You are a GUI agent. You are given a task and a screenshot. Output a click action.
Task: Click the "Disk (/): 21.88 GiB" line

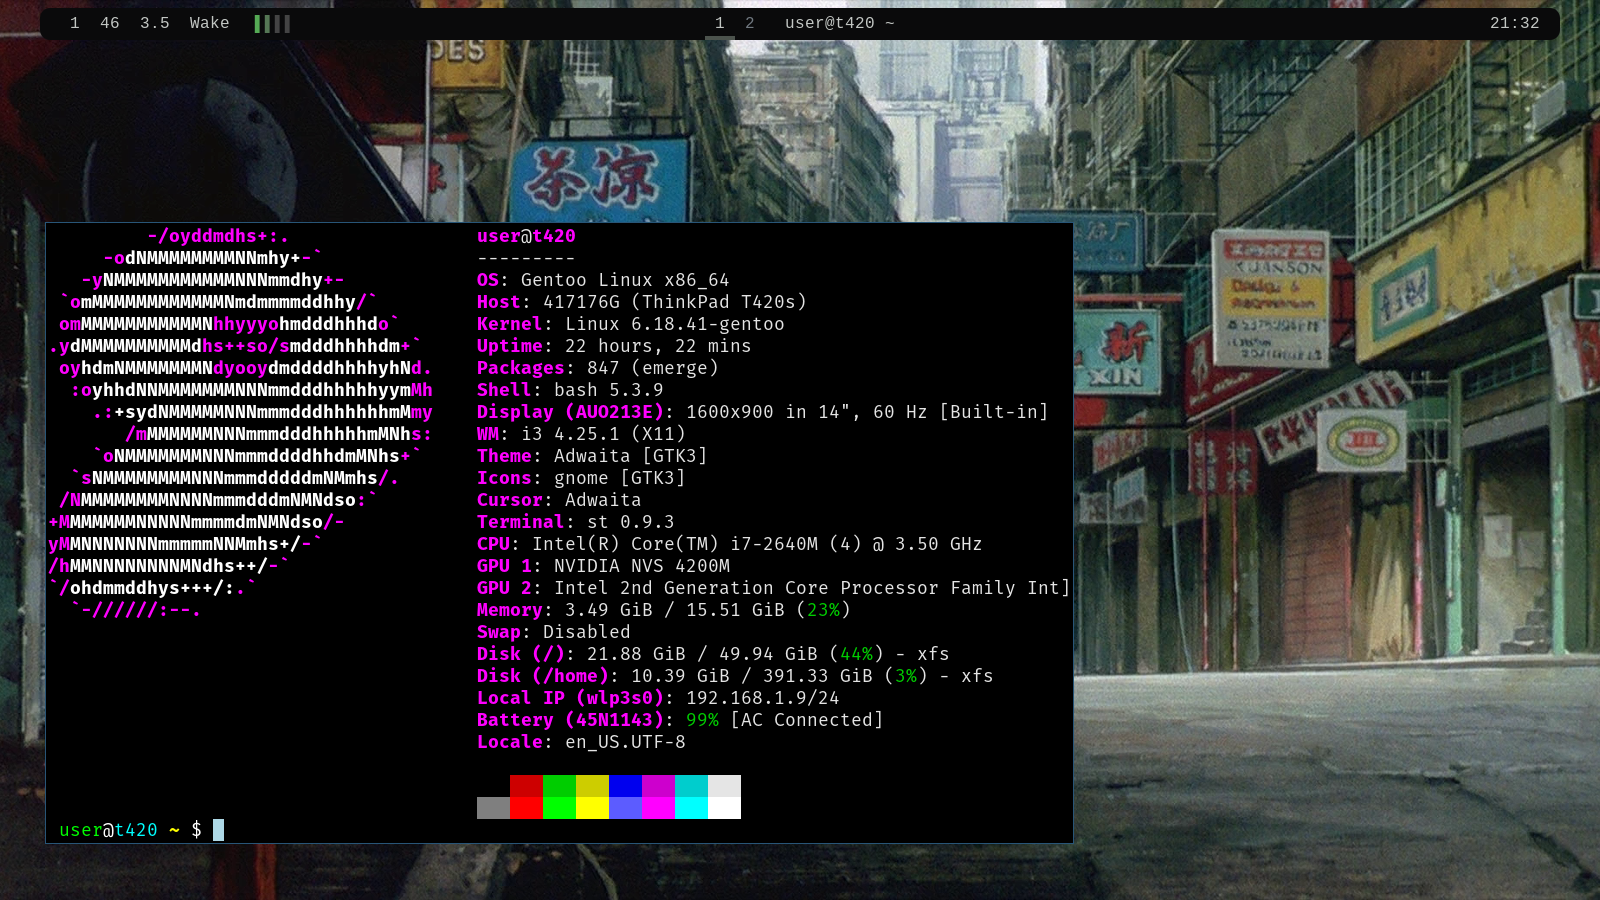(713, 654)
